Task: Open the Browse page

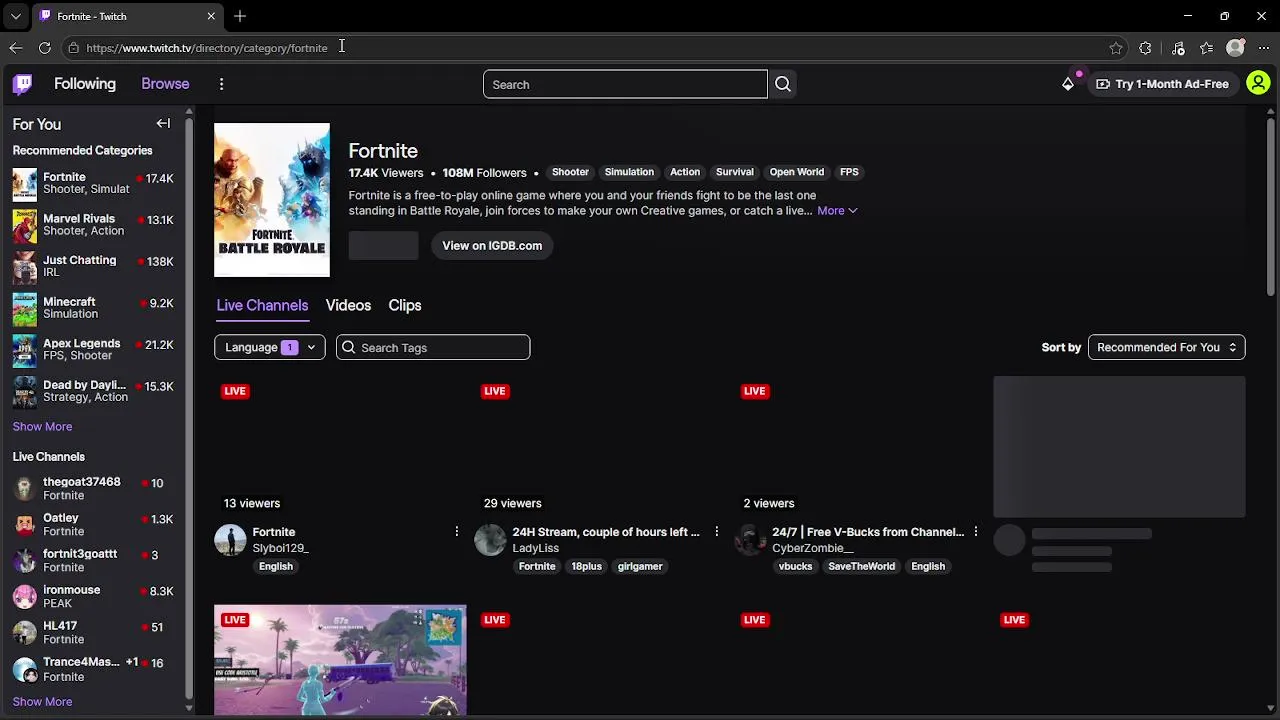Action: click(165, 84)
